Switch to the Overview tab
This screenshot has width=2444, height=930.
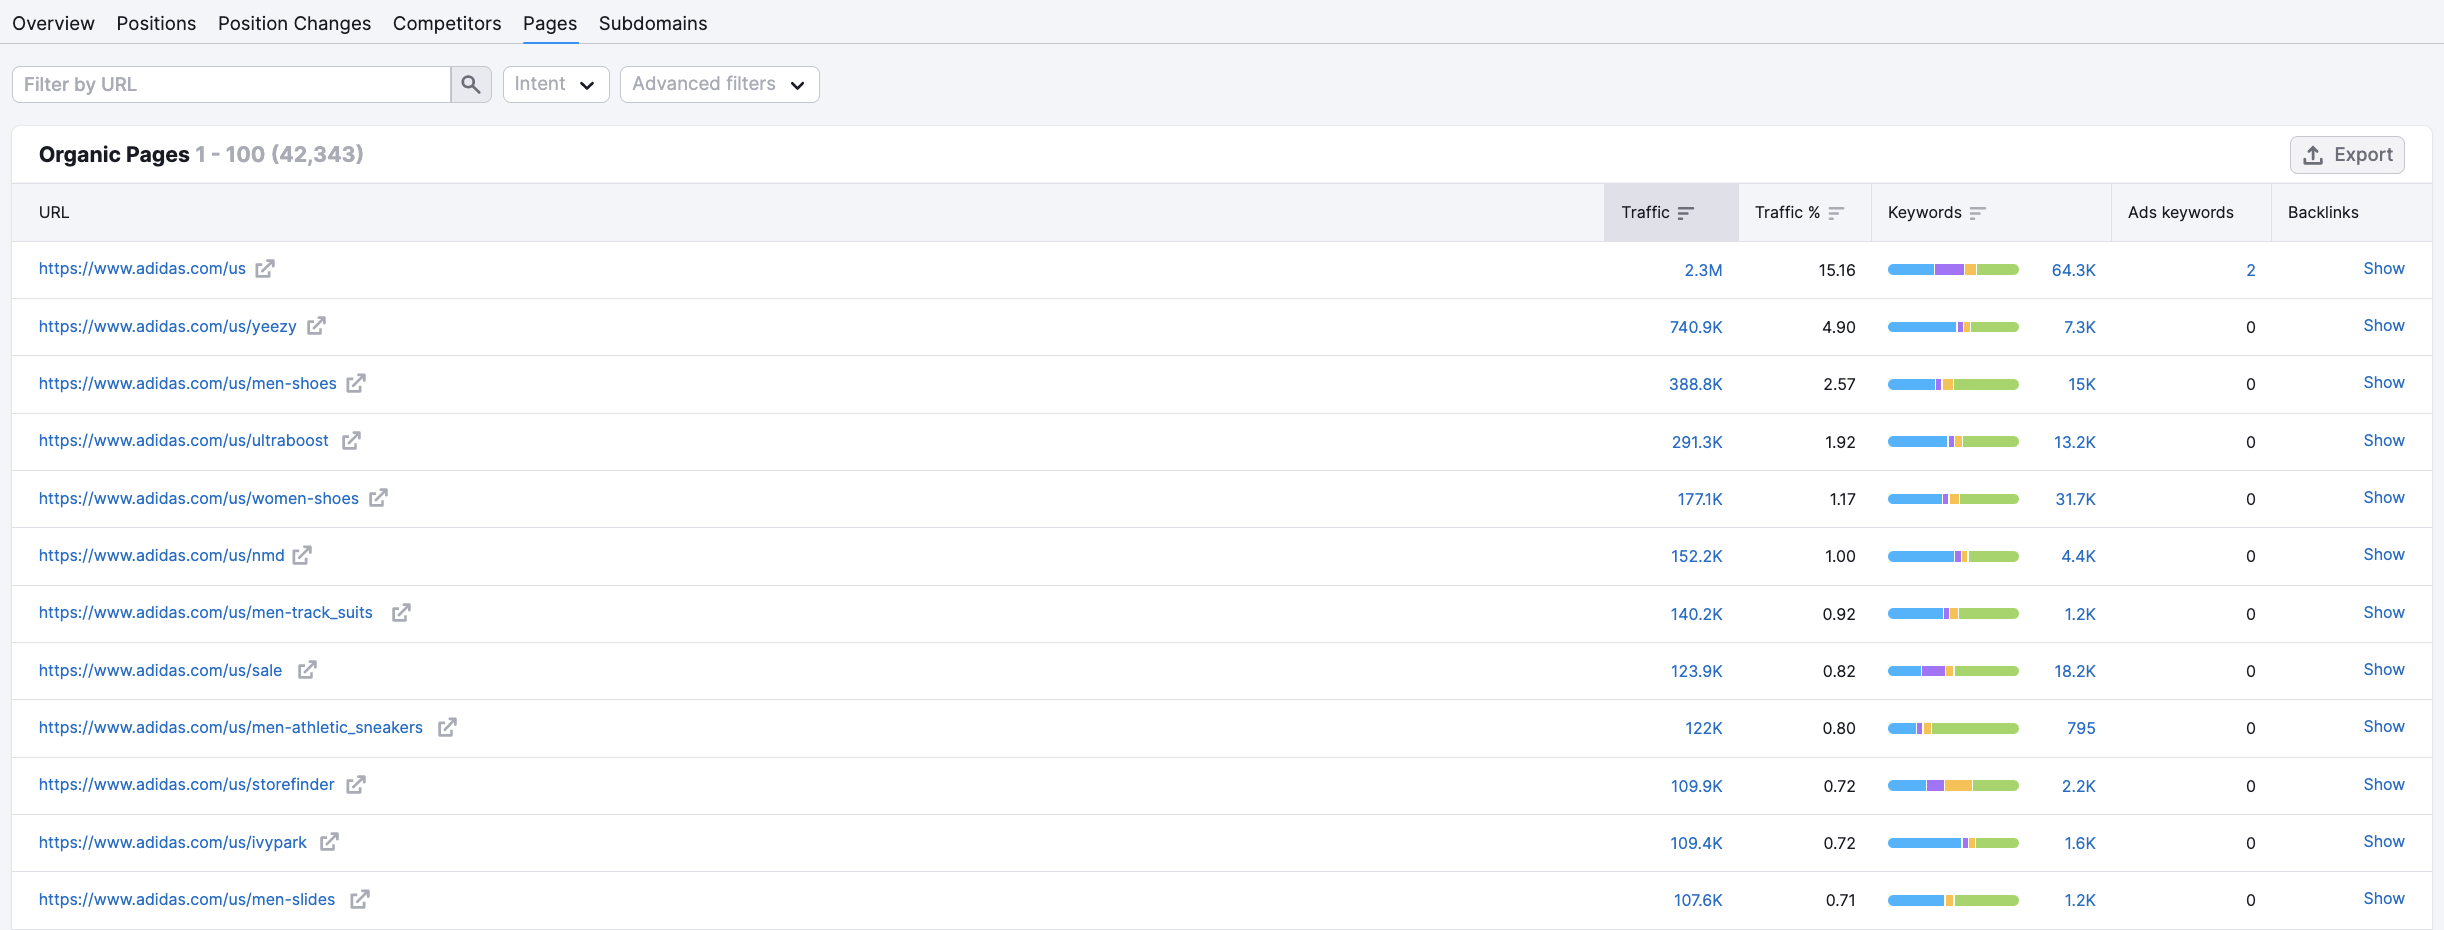(53, 23)
